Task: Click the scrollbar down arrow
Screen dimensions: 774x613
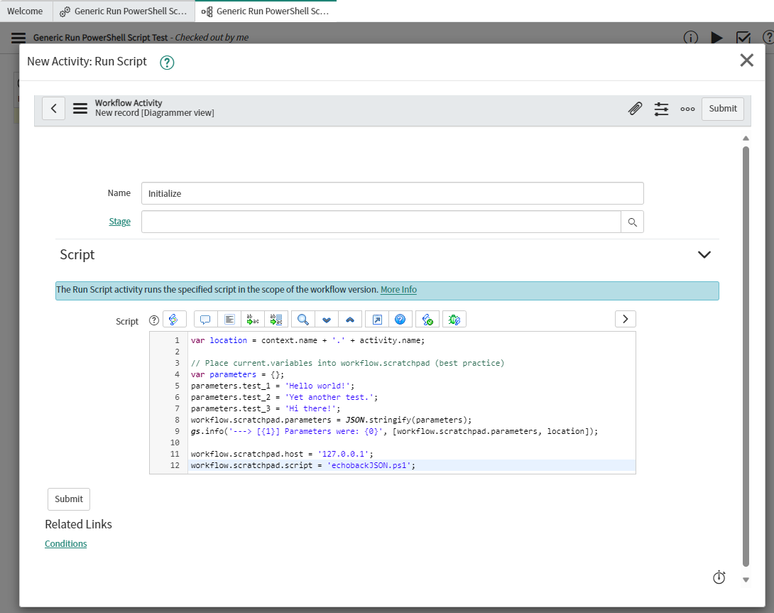Action: (x=746, y=580)
